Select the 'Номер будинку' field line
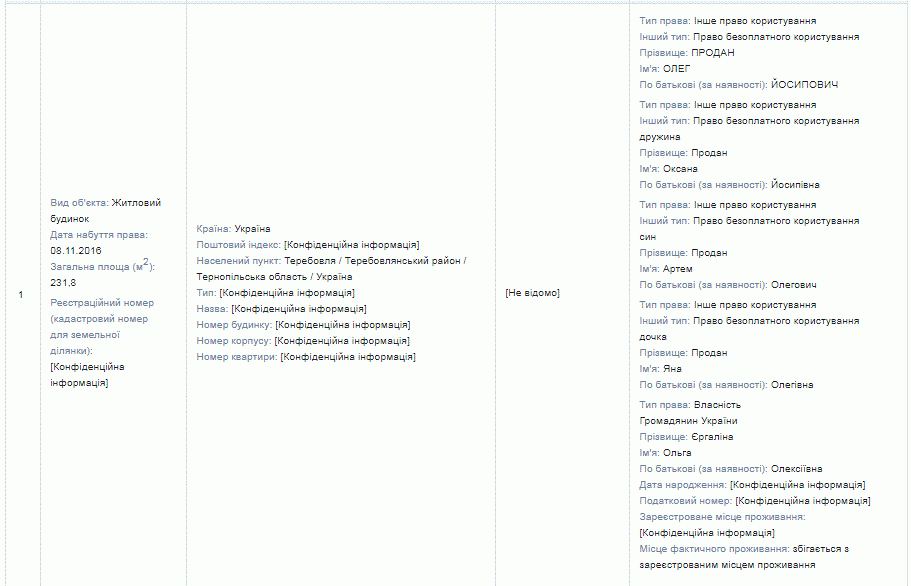The image size is (911, 586). (x=303, y=325)
